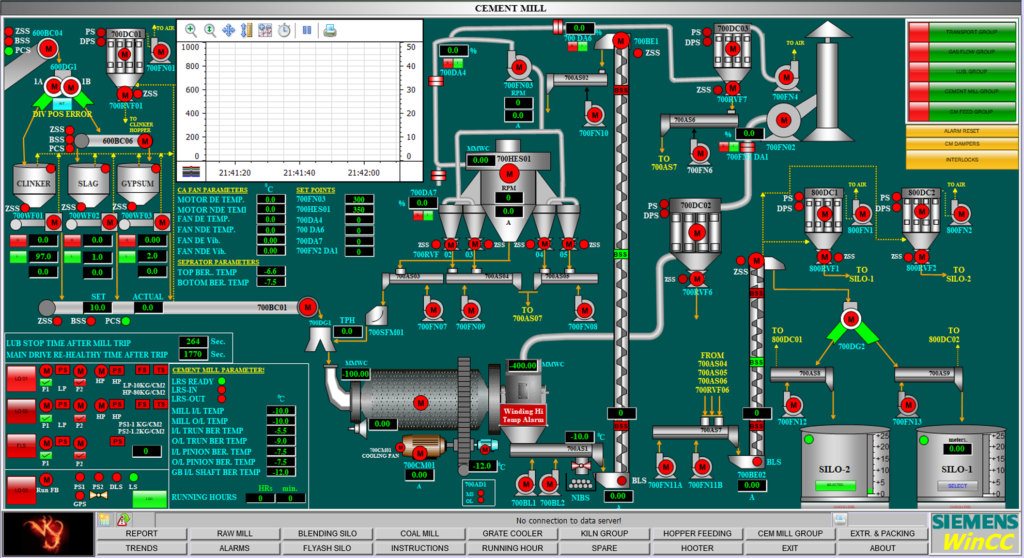Click the 700DG2 diverter gate motor

pos(850,319)
